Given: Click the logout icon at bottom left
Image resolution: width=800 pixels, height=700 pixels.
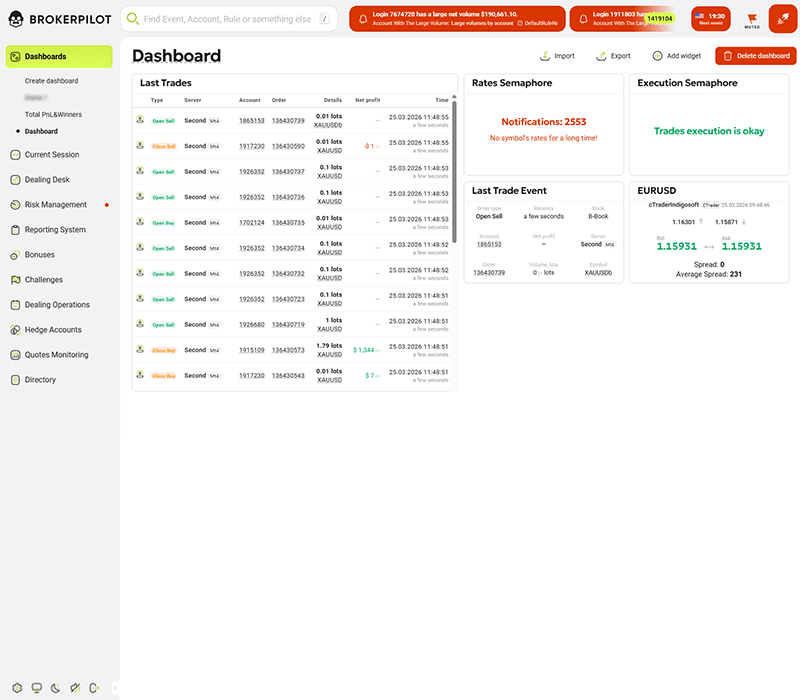Looking at the screenshot, I should 93,688.
